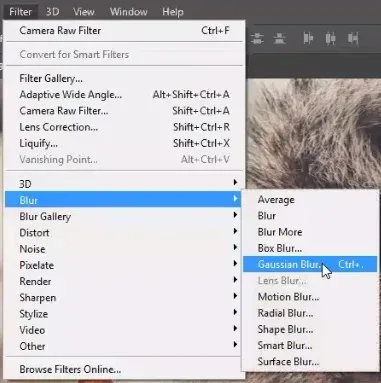Open the 3D menu in menu bar
This screenshot has width=381, height=383.
(x=52, y=12)
